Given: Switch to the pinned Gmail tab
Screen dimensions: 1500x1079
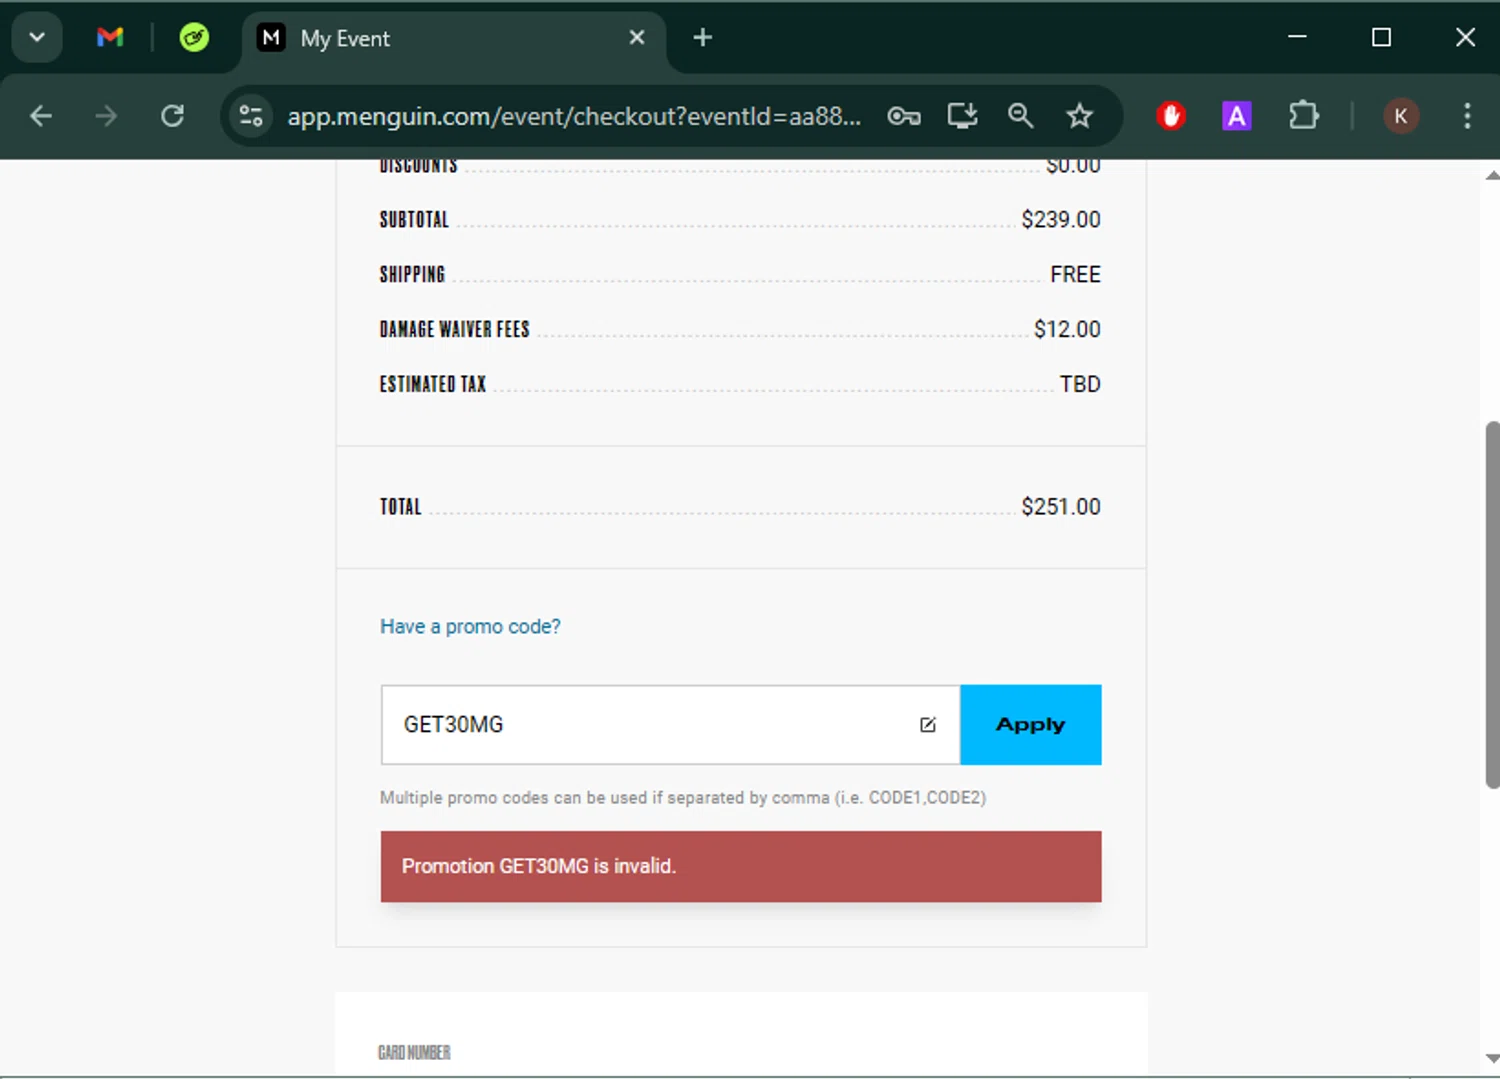Looking at the screenshot, I should pos(110,38).
